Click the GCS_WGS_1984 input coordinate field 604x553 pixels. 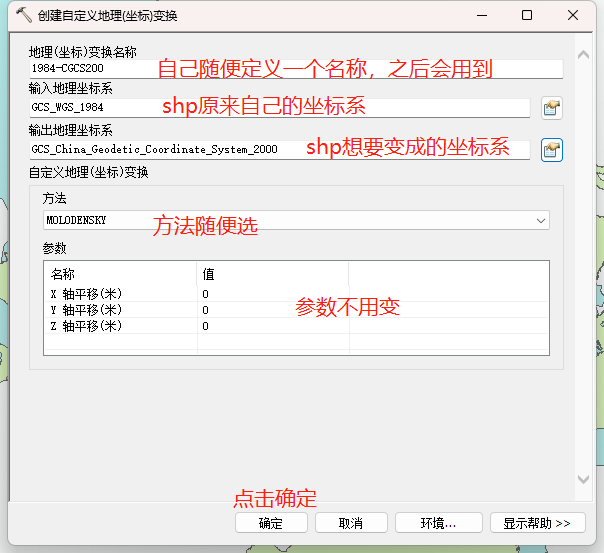[x=280, y=107]
